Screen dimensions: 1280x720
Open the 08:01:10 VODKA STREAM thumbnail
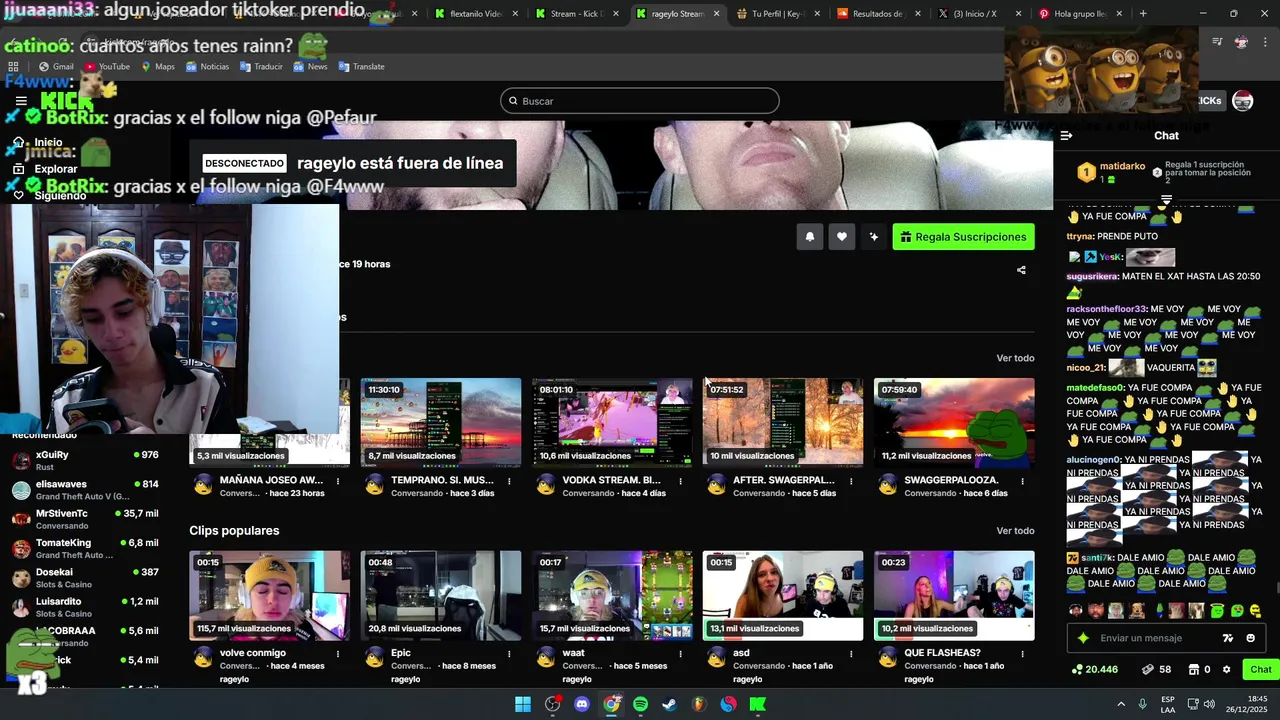pyautogui.click(x=612, y=422)
